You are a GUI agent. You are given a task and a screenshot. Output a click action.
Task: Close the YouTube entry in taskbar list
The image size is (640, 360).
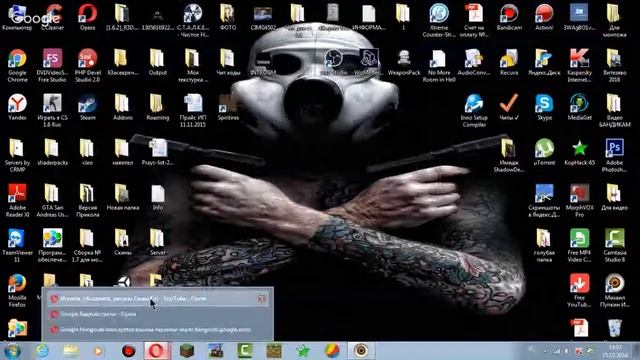tap(262, 299)
